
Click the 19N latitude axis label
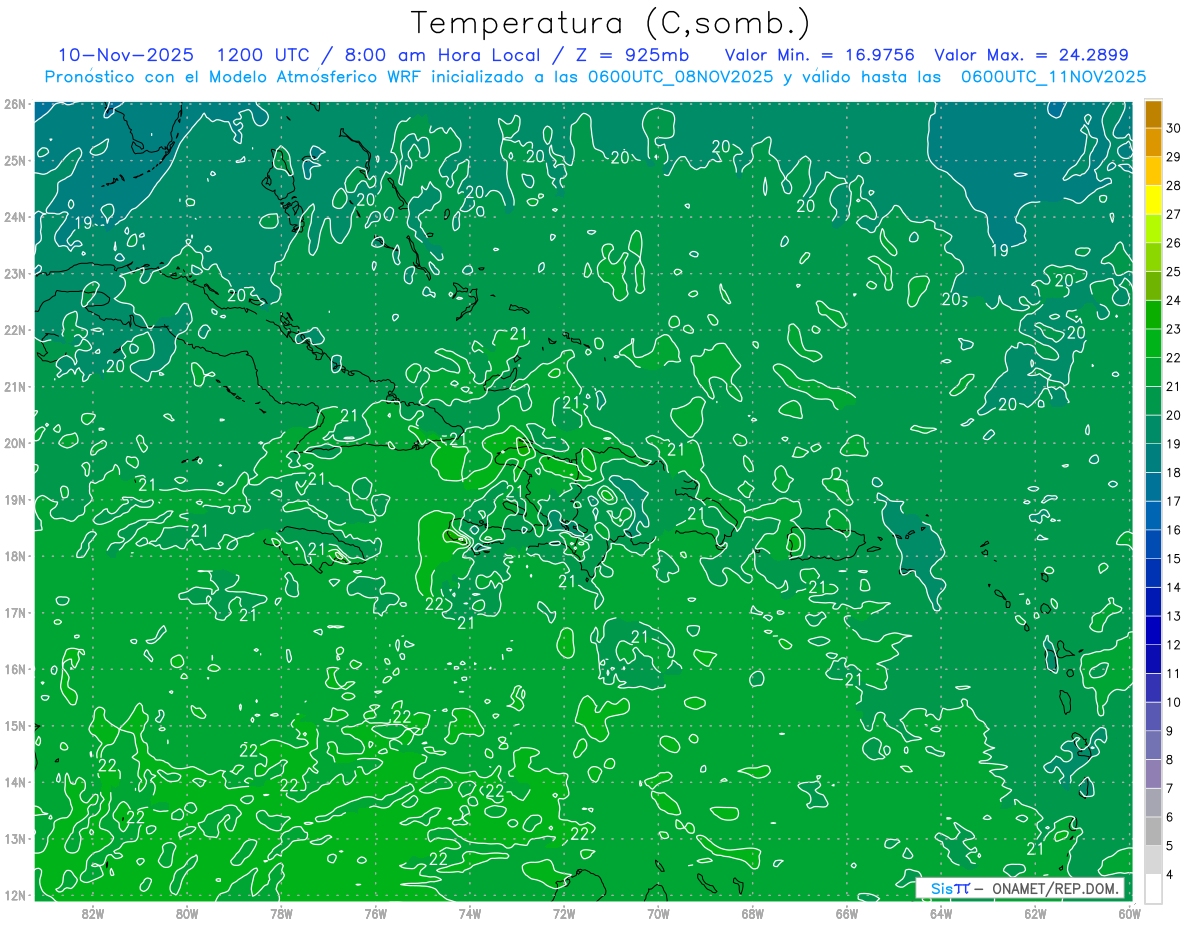pyautogui.click(x=14, y=499)
